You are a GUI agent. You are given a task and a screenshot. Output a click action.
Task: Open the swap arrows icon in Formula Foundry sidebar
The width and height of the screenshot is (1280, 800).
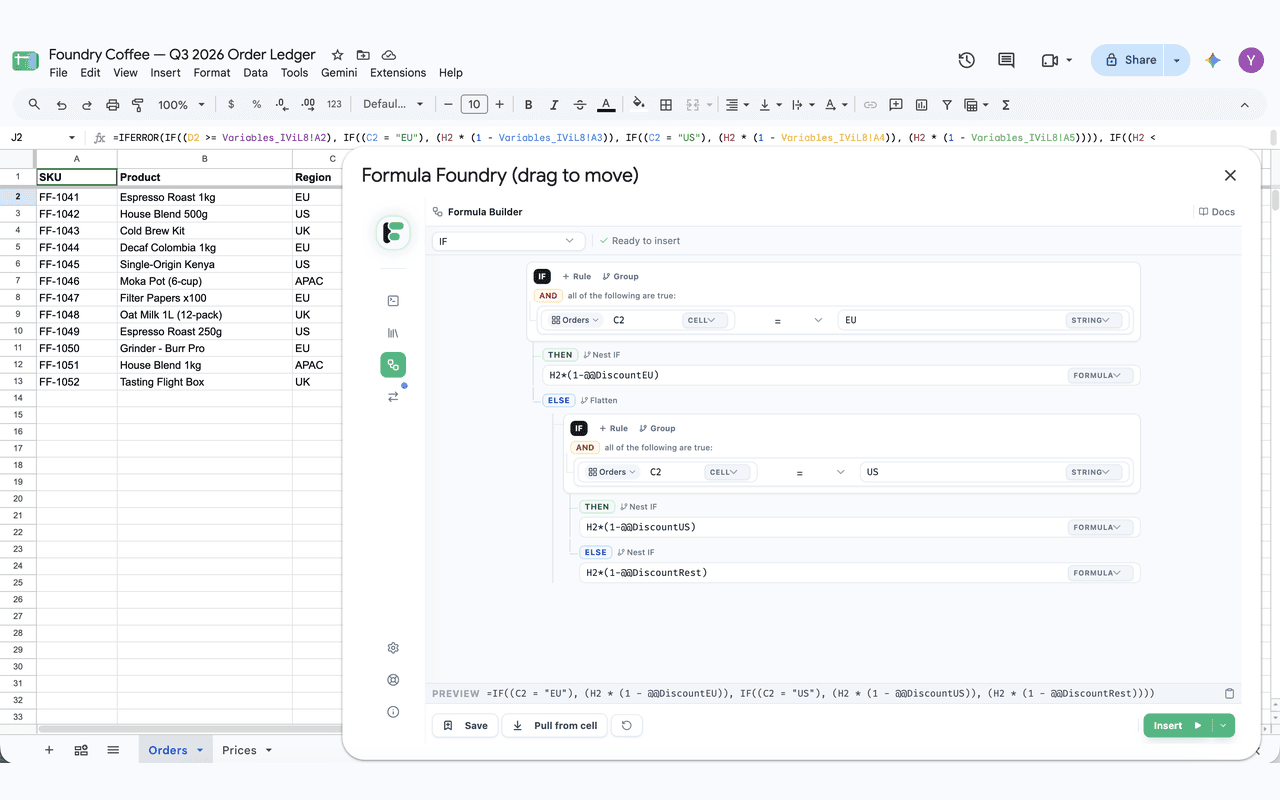pyautogui.click(x=393, y=397)
